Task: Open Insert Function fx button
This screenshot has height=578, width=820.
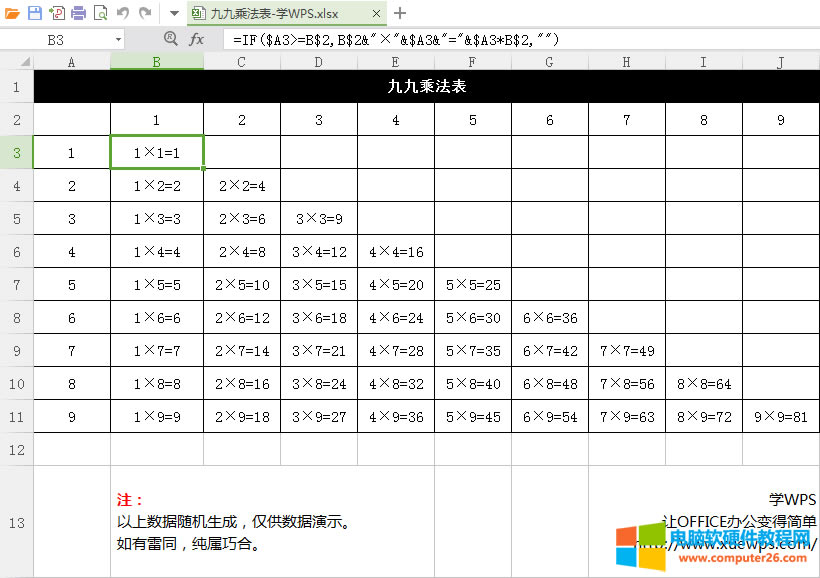Action: [197, 39]
